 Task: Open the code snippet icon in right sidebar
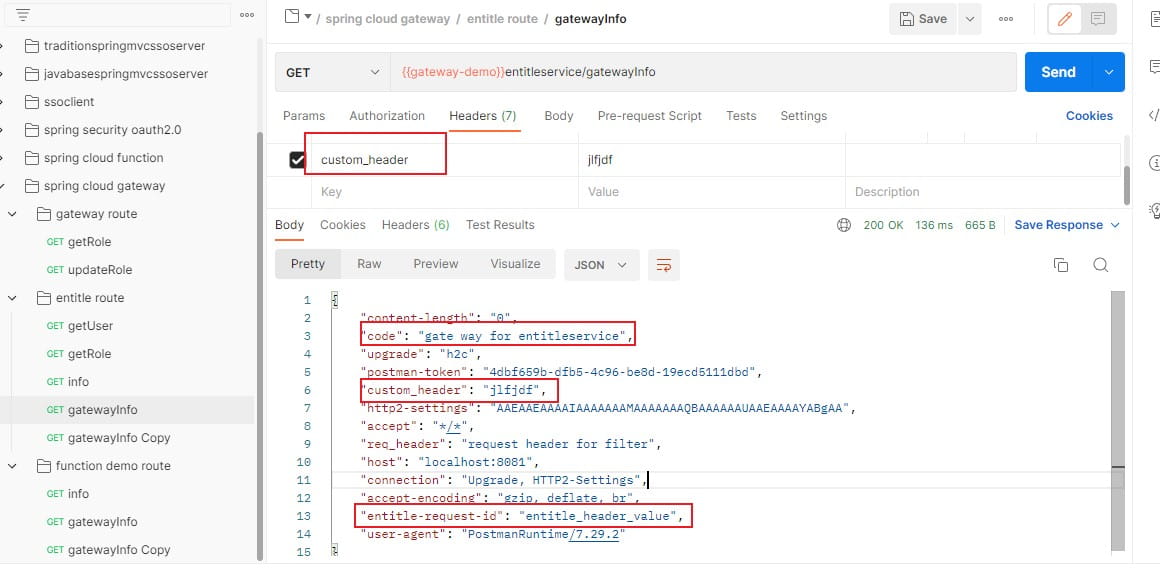[x=1153, y=114]
